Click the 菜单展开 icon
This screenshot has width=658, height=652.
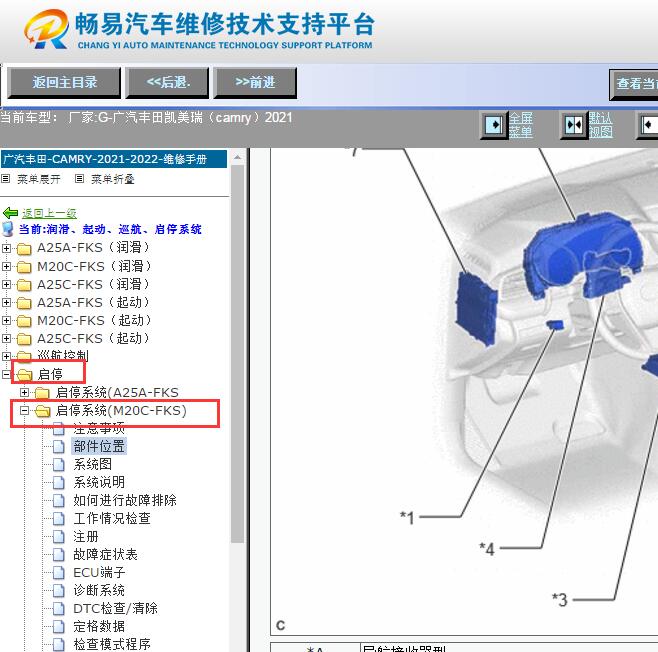[x=5, y=179]
